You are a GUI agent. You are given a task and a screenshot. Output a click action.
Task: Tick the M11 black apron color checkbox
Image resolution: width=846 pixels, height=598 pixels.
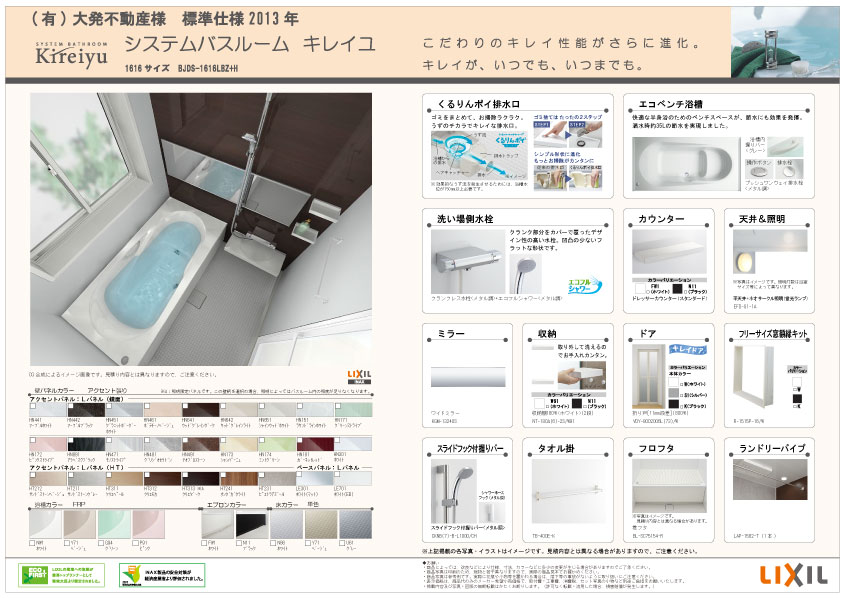pyautogui.click(x=238, y=543)
